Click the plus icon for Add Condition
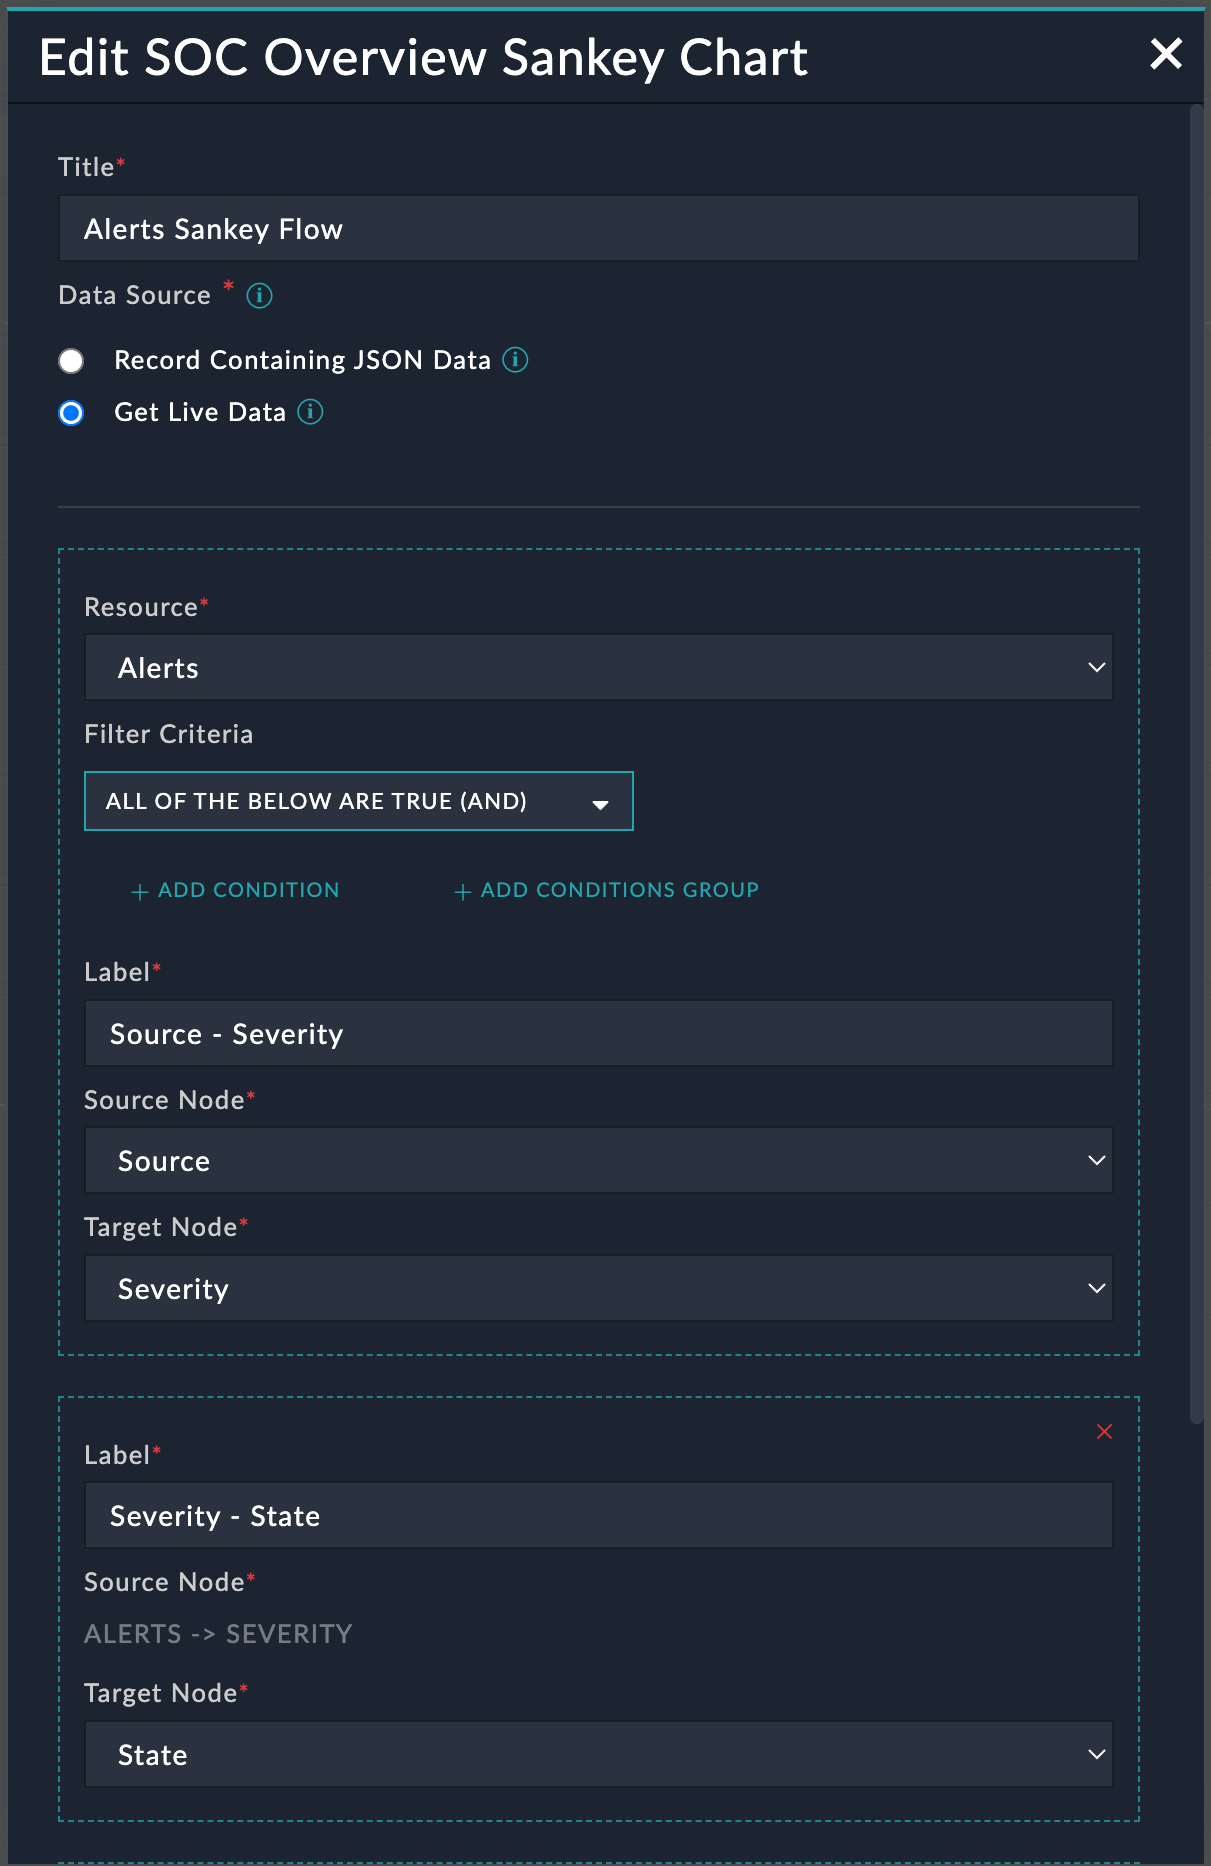This screenshot has height=1866, width=1211. click(x=140, y=891)
